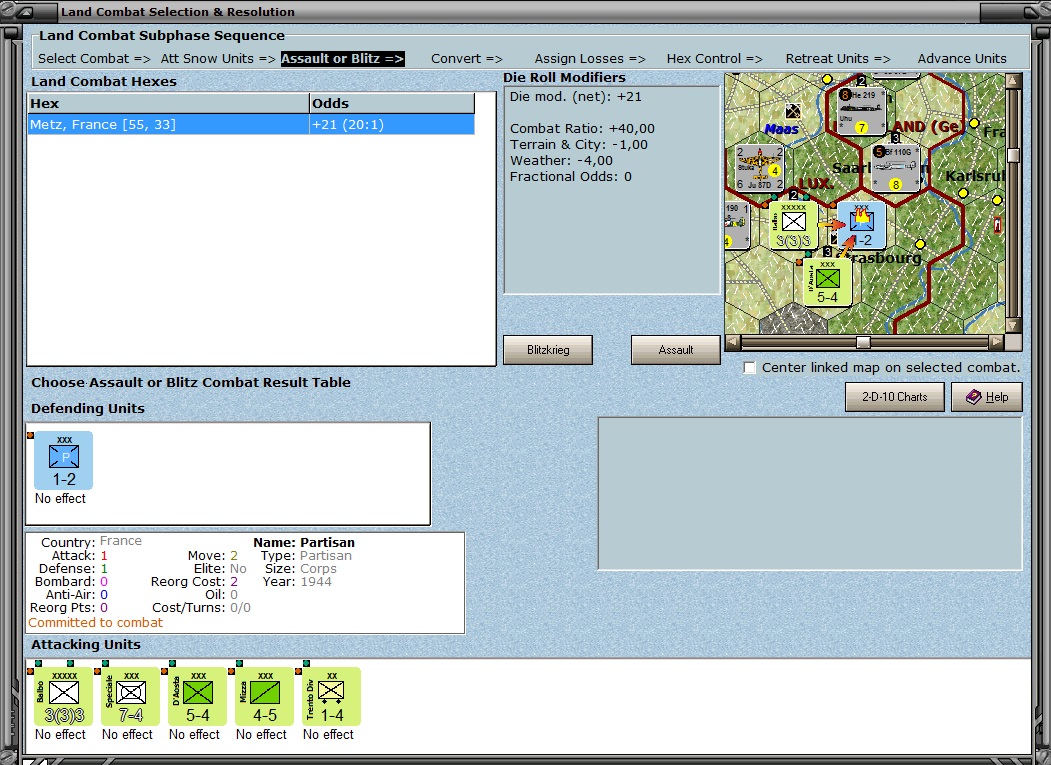Go to Att Snow Units subphase
The height and width of the screenshot is (765, 1051).
pos(218,59)
